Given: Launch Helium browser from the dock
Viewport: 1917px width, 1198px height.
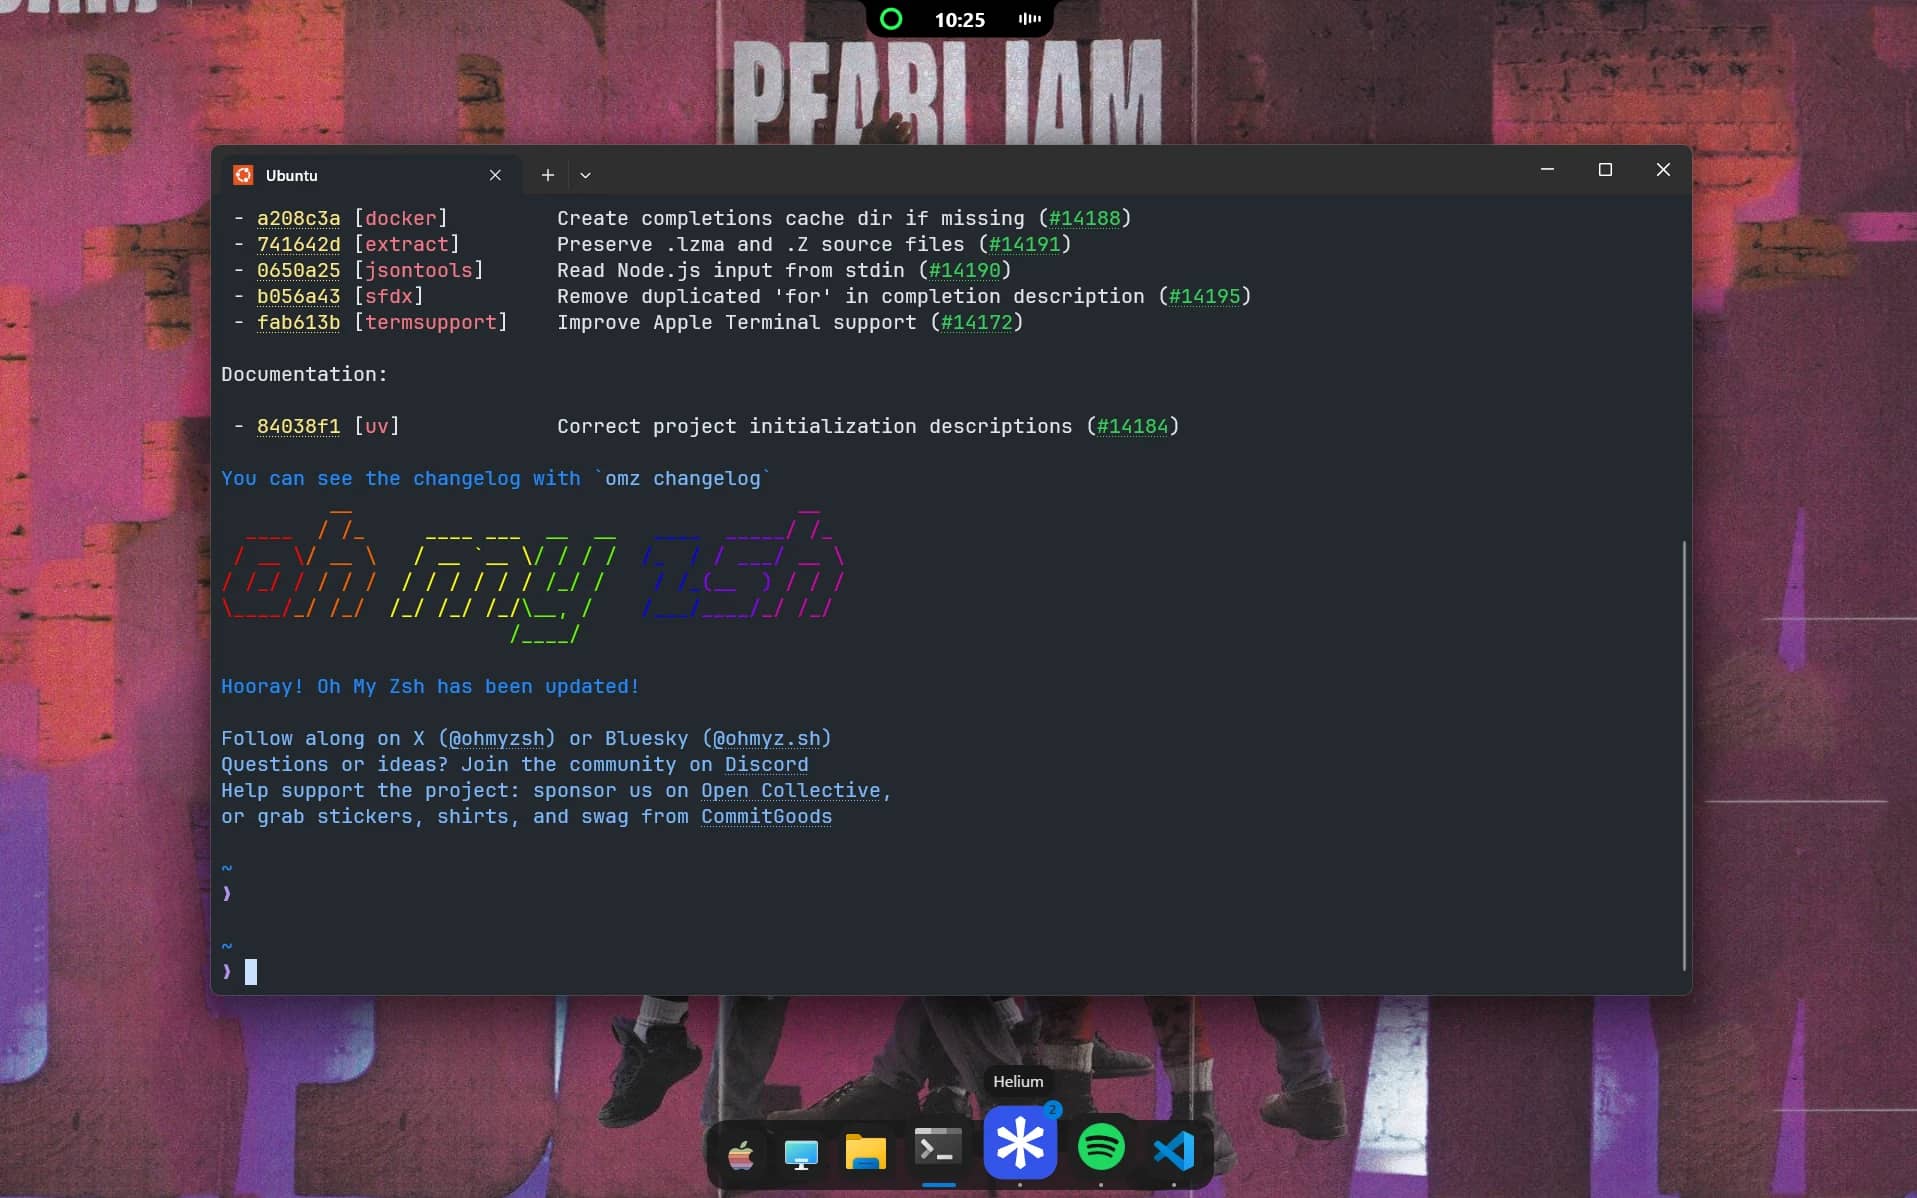Looking at the screenshot, I should point(1020,1143).
